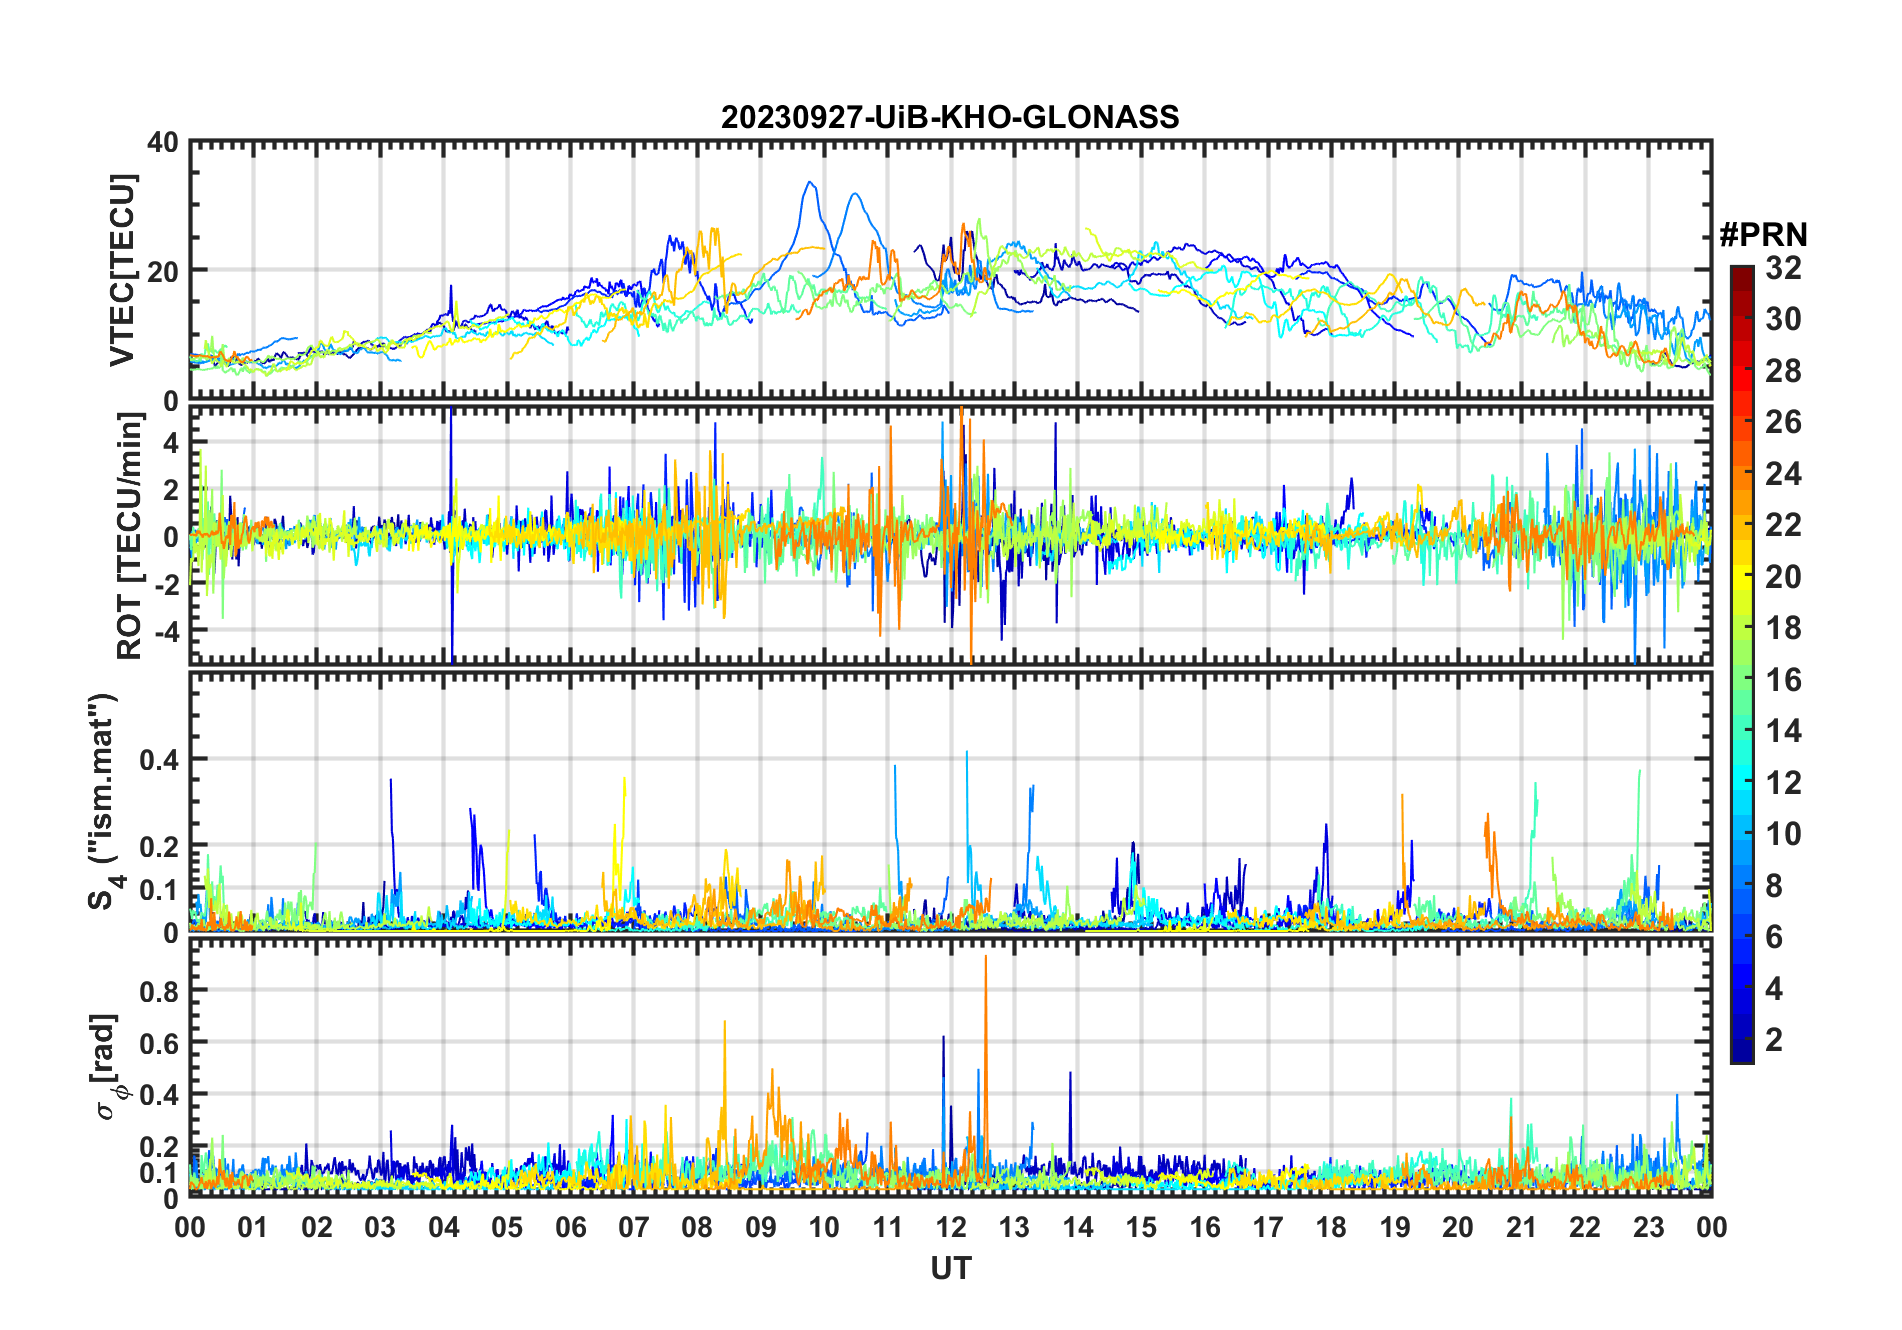This screenshot has width=1902, height=1330.
Task: Select PRN colorbar tick label 14
Action: coord(1783,731)
